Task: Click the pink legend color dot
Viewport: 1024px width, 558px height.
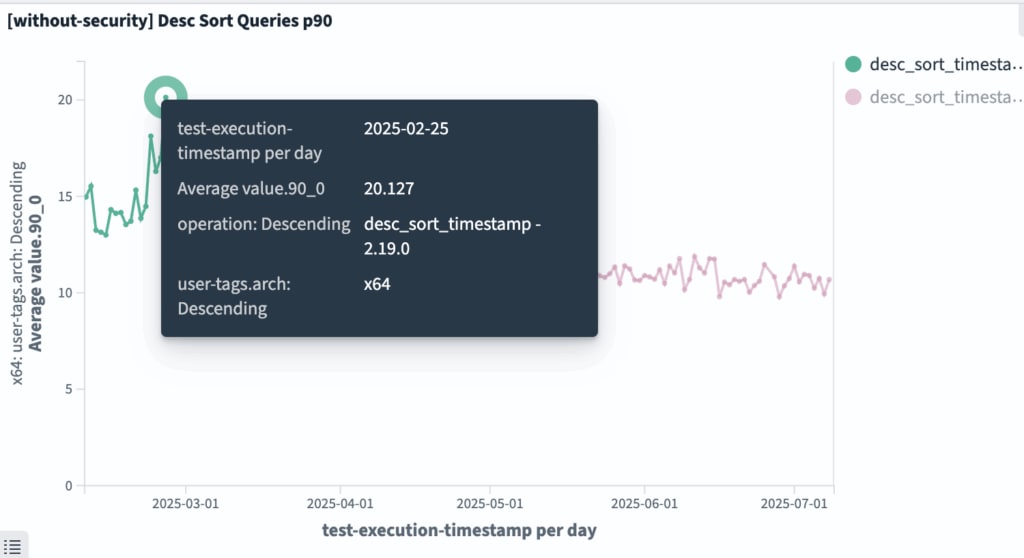Action: click(x=853, y=97)
